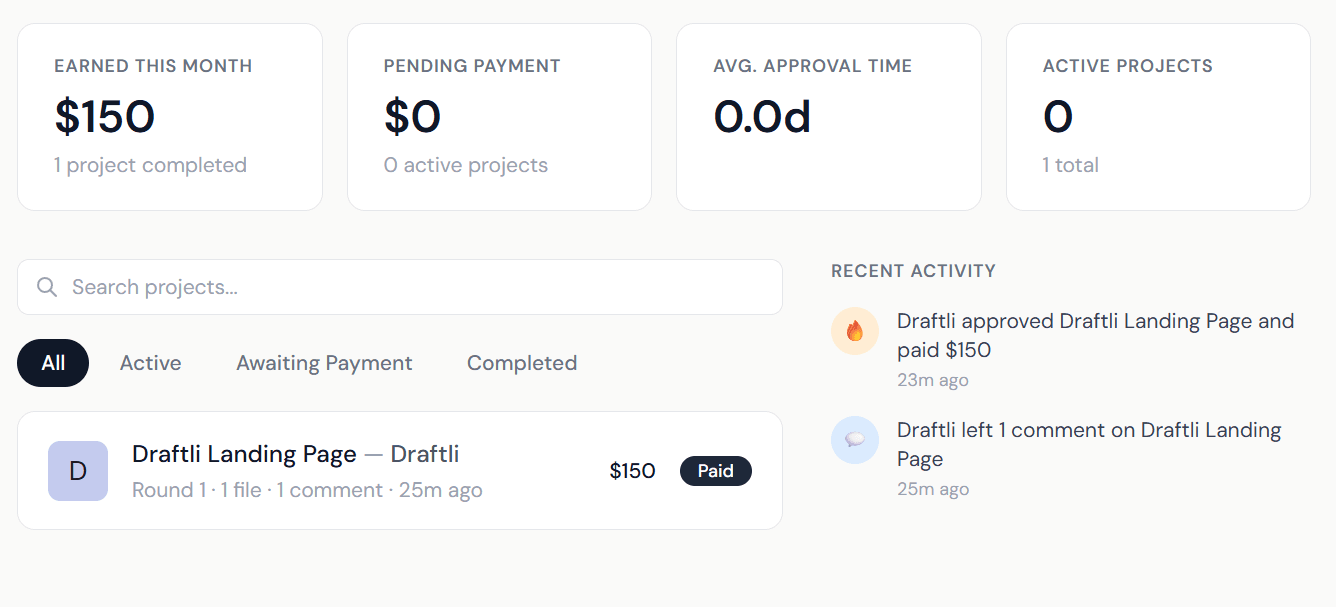1336x607 pixels.
Task: Switch on the Awaiting Payment filter
Action: pyautogui.click(x=324, y=362)
